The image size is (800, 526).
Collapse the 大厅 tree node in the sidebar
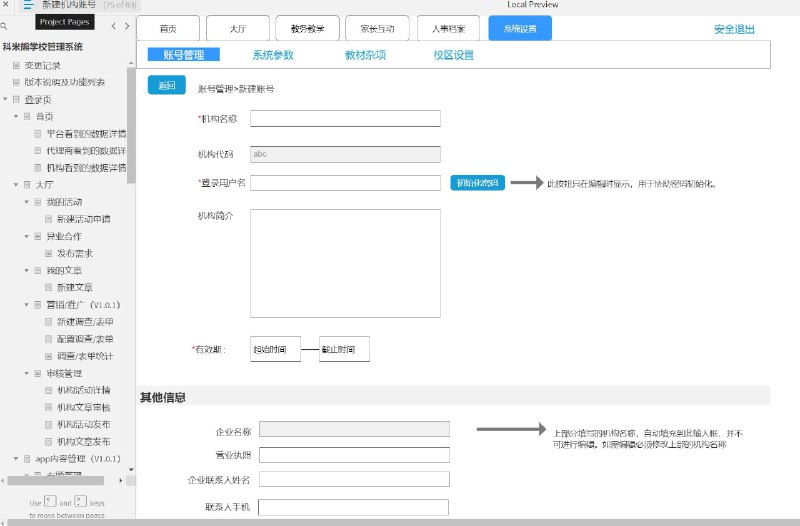pos(16,185)
